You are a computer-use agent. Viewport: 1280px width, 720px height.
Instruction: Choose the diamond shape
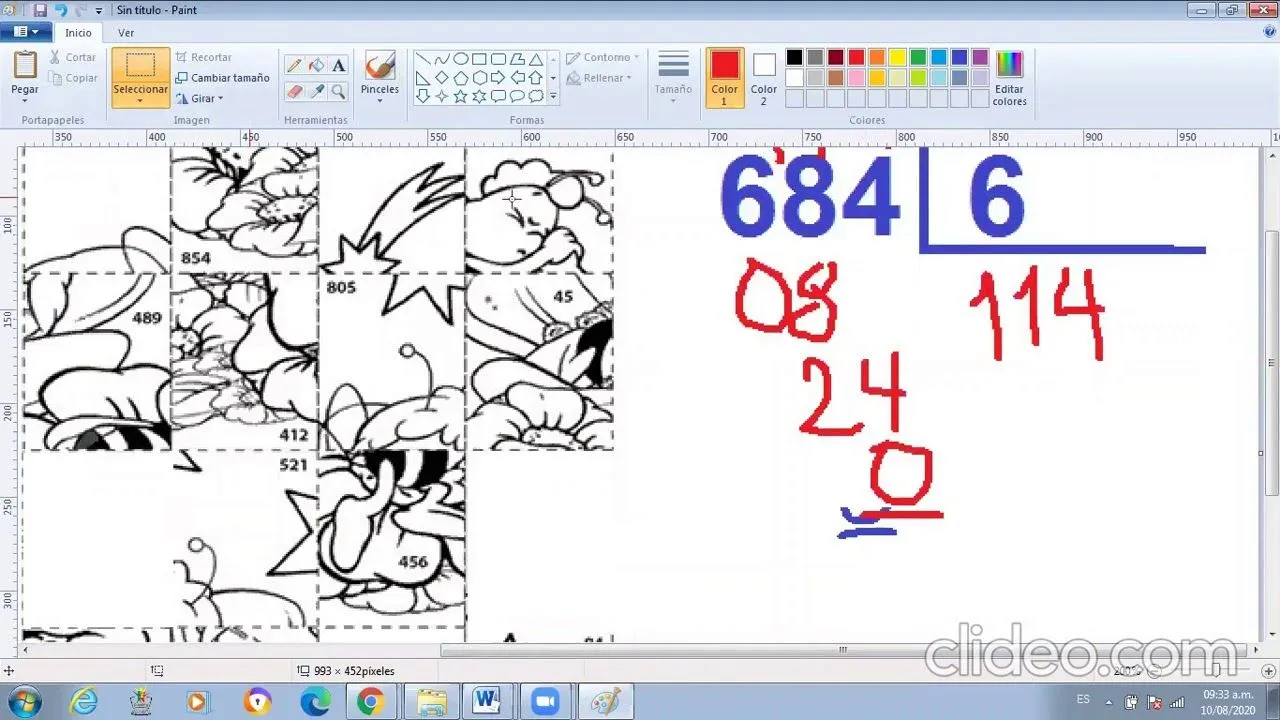click(x=441, y=78)
